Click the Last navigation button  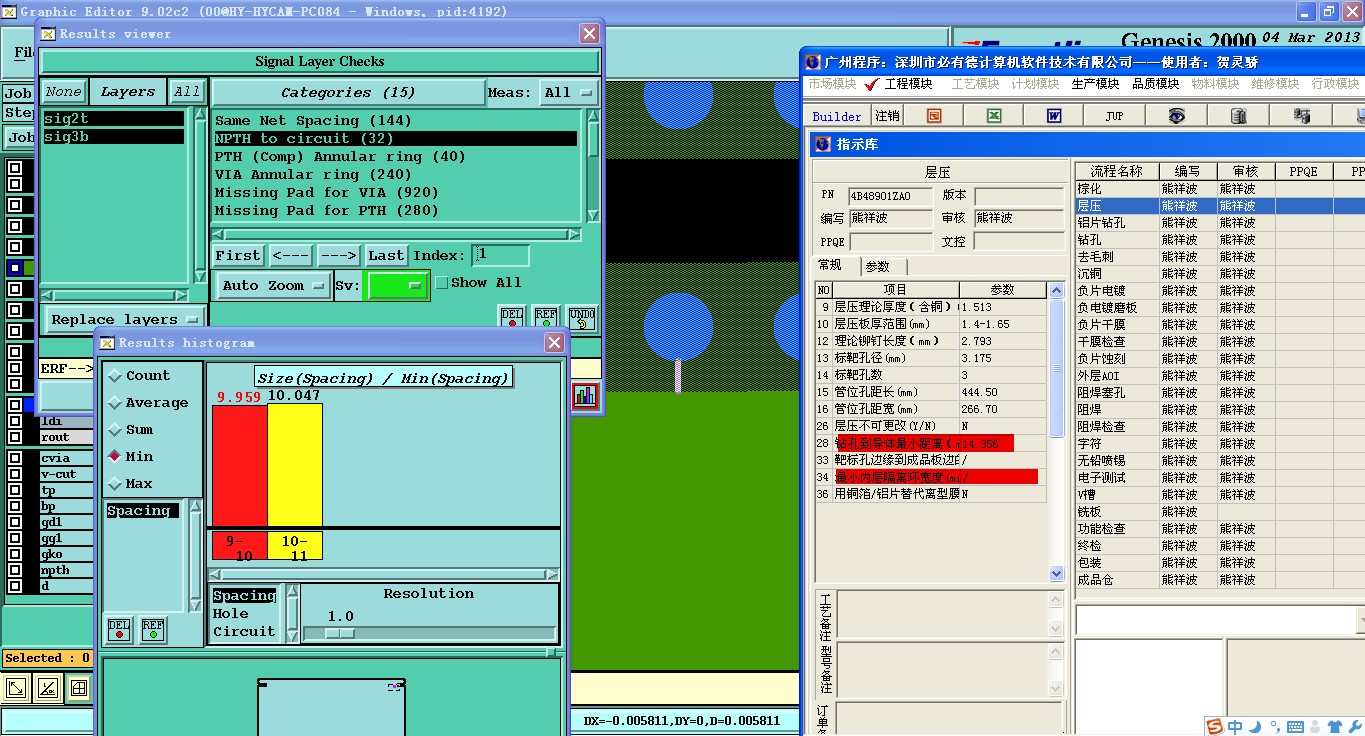click(386, 256)
